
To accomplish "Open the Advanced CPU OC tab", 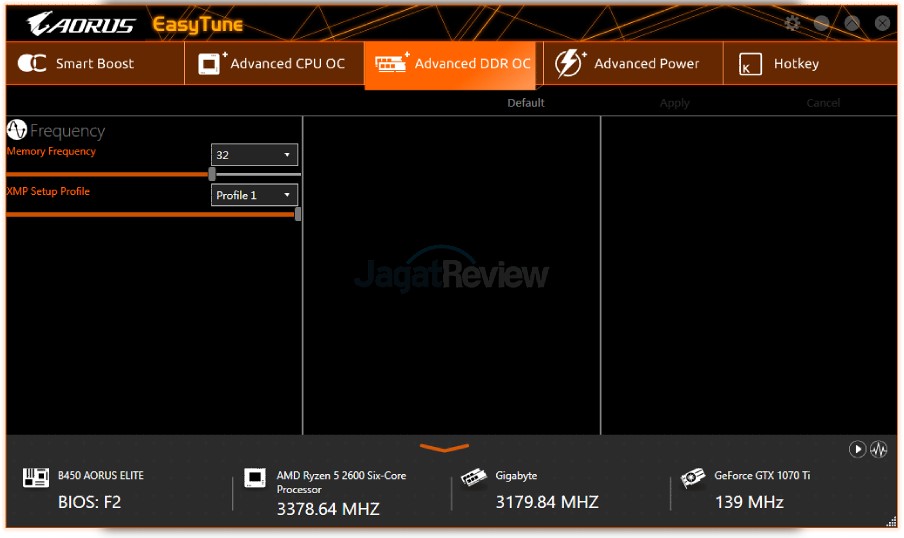I will click(273, 64).
